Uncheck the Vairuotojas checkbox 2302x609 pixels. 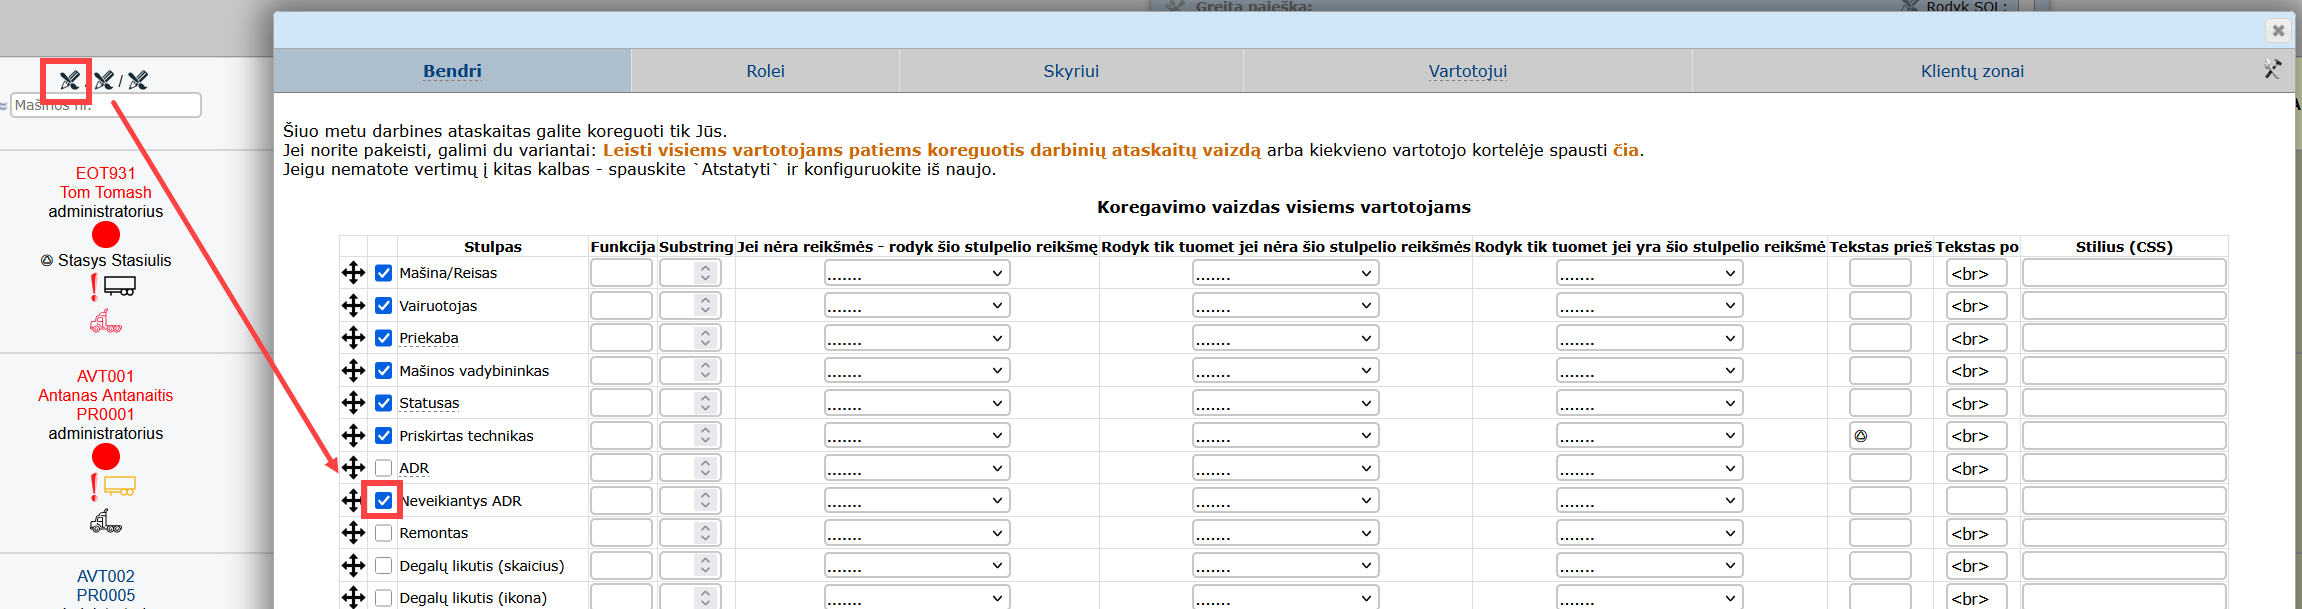click(x=384, y=305)
